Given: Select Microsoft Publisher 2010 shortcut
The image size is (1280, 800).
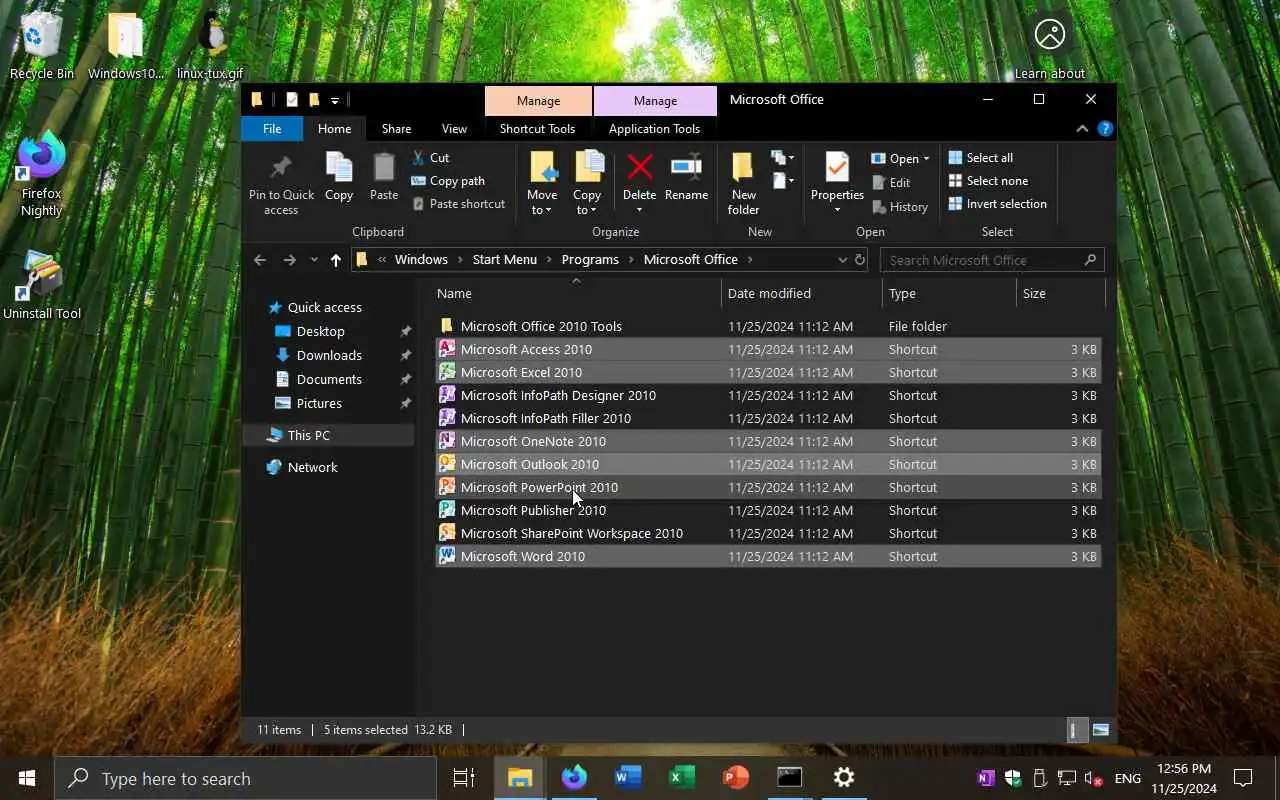Looking at the screenshot, I should (768, 511).
